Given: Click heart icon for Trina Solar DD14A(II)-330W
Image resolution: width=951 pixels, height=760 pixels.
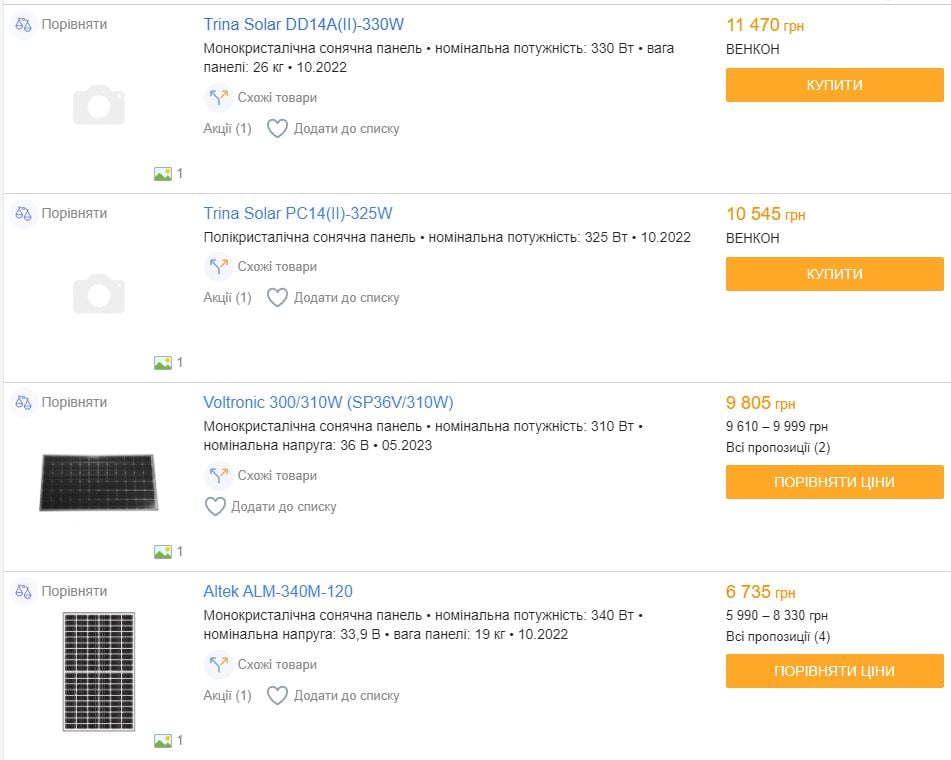Looking at the screenshot, I should pos(277,129).
